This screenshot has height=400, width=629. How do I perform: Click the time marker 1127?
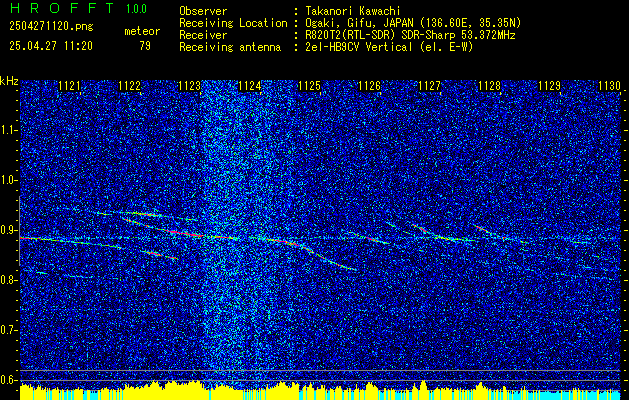[x=430, y=86]
